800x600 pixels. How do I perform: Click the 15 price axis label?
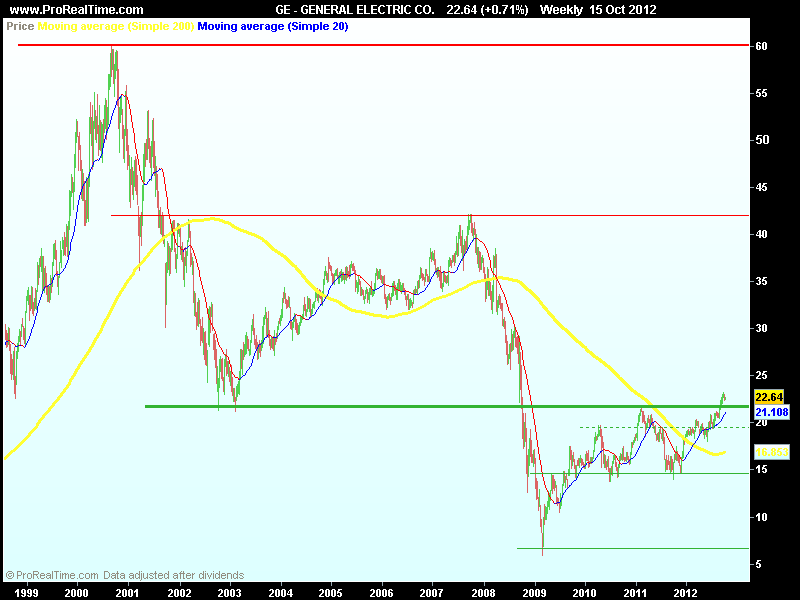click(761, 469)
